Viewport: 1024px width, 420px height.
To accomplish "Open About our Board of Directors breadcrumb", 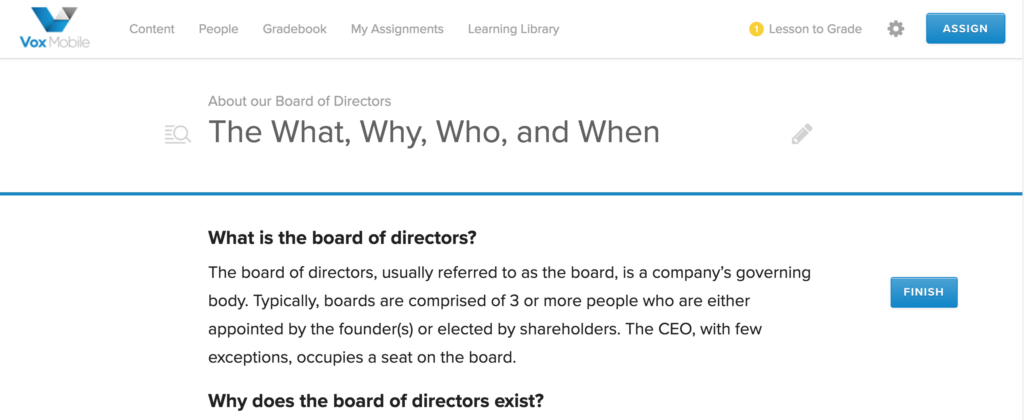I will tap(300, 101).
